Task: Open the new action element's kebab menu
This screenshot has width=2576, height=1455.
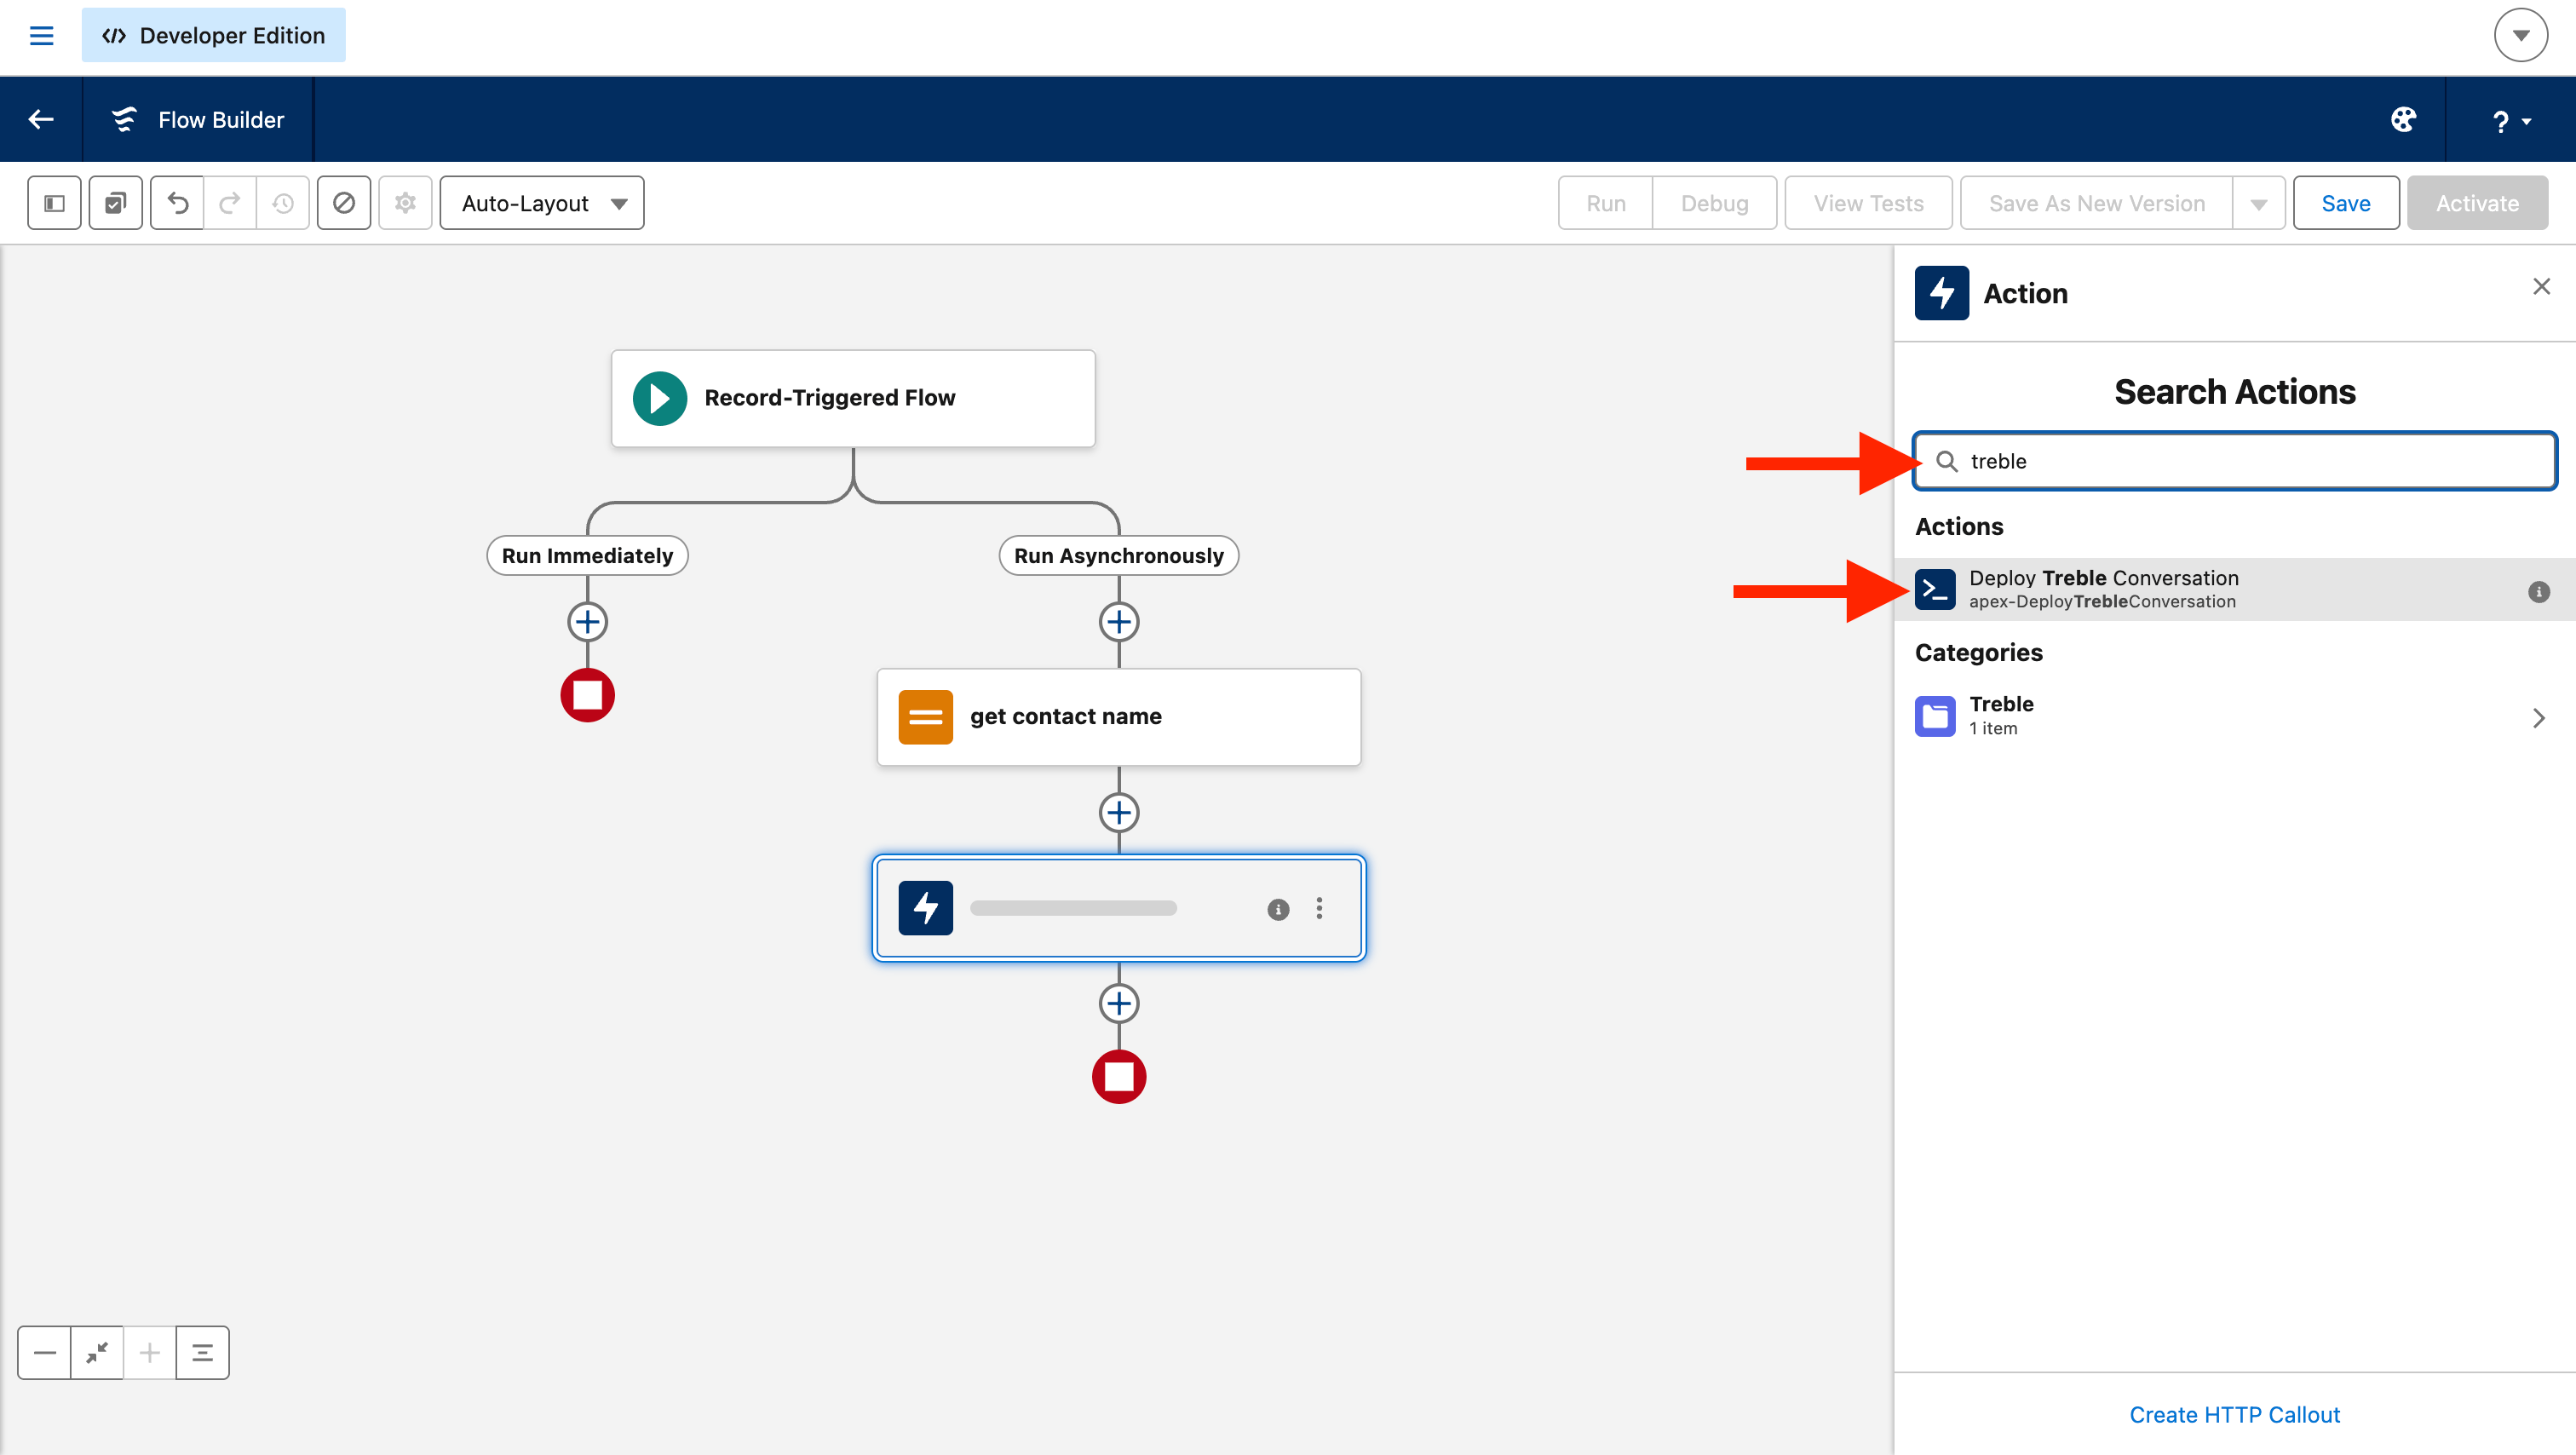Action: [x=1319, y=908]
